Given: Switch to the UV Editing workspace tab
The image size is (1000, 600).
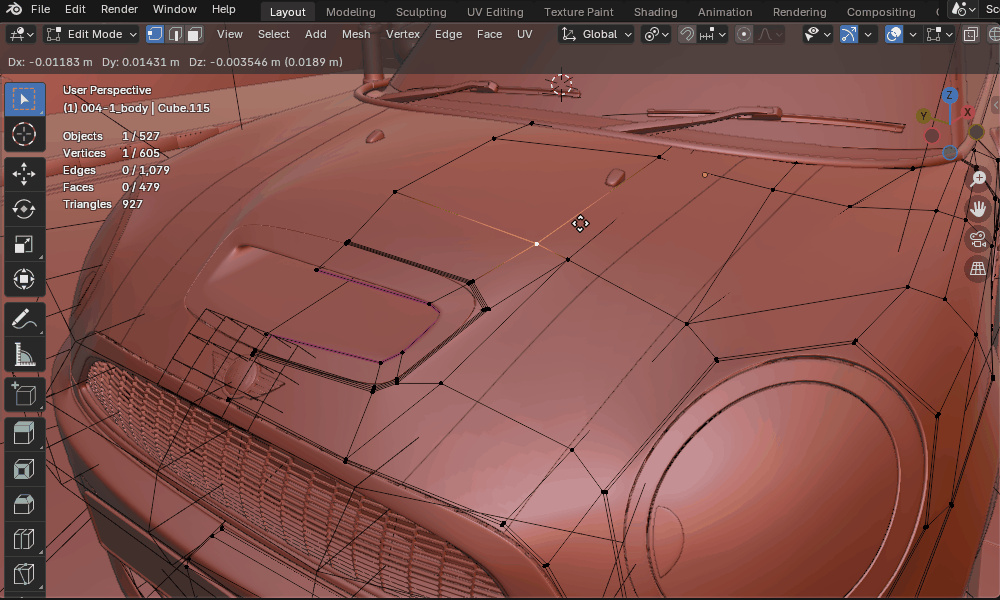Looking at the screenshot, I should coord(495,12).
